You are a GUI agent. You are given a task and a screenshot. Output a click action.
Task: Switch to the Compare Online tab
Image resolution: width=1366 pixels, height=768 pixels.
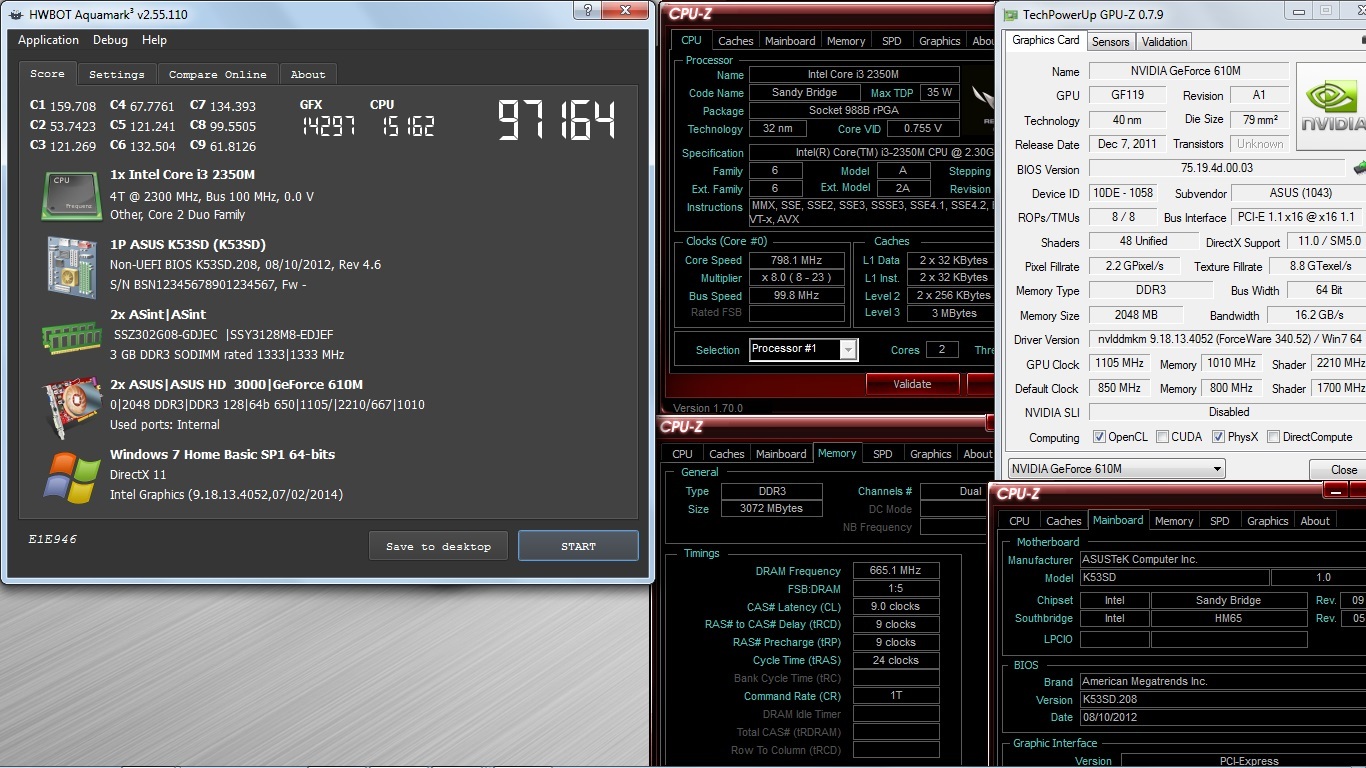(x=218, y=74)
